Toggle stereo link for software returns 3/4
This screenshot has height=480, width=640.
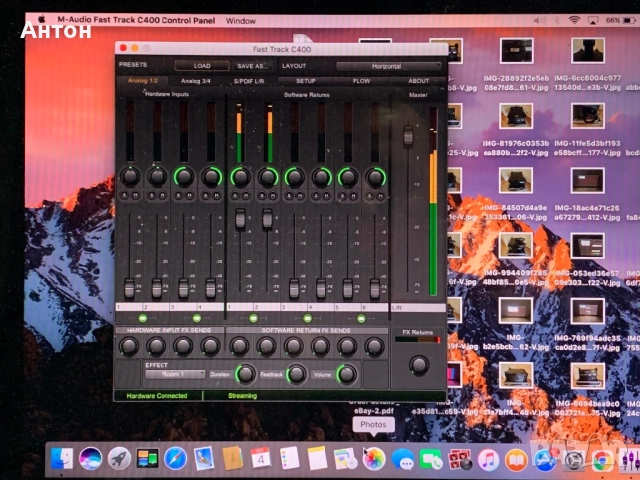(x=307, y=318)
